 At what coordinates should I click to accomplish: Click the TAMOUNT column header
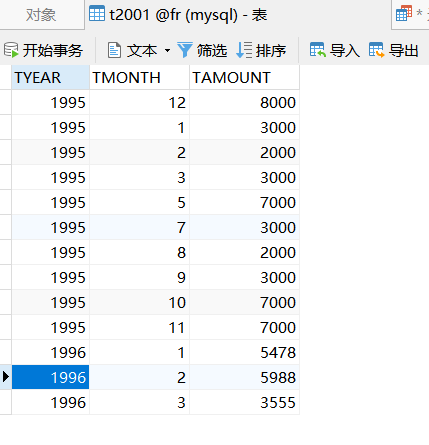244,78
